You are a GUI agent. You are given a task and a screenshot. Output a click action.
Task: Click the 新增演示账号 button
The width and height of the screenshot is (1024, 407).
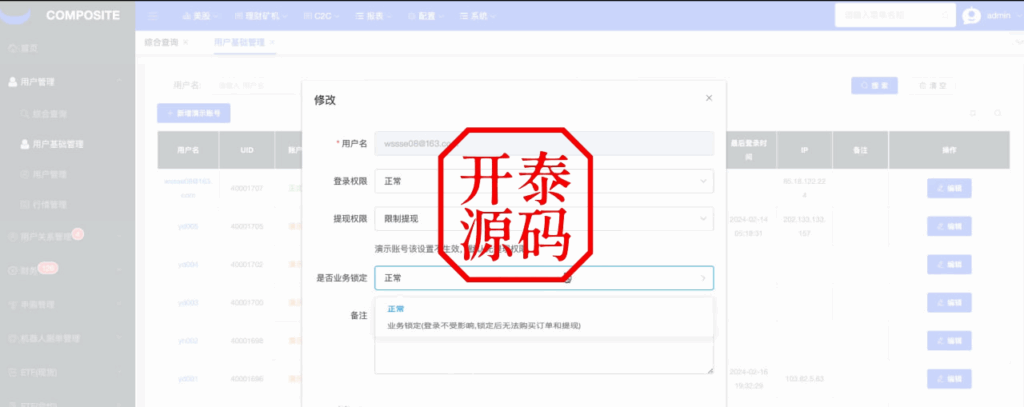[x=193, y=113]
